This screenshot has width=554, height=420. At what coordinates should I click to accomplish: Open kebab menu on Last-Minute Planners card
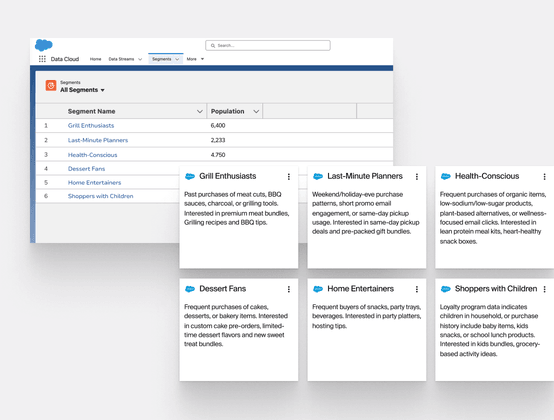pyautogui.click(x=417, y=177)
